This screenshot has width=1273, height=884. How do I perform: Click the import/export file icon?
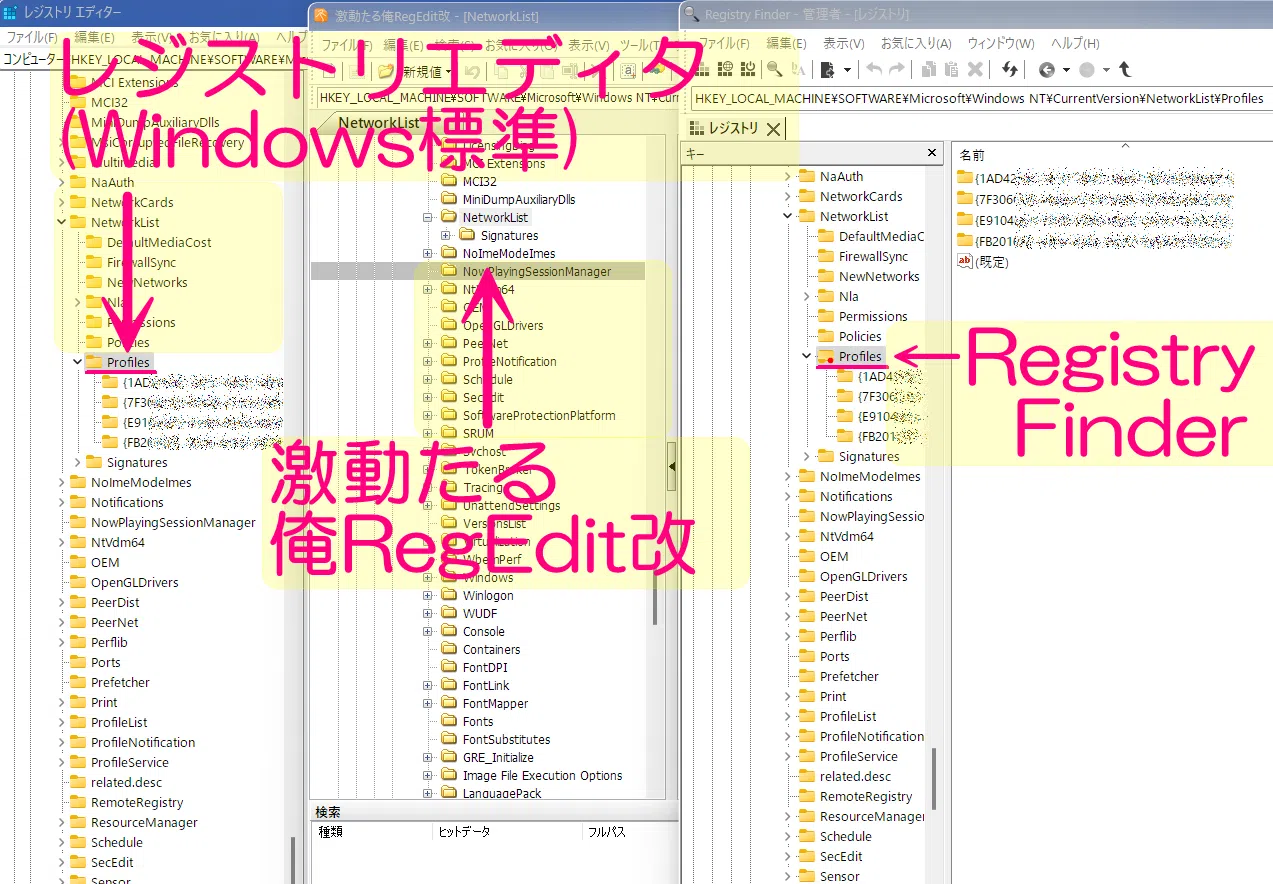[x=827, y=69]
